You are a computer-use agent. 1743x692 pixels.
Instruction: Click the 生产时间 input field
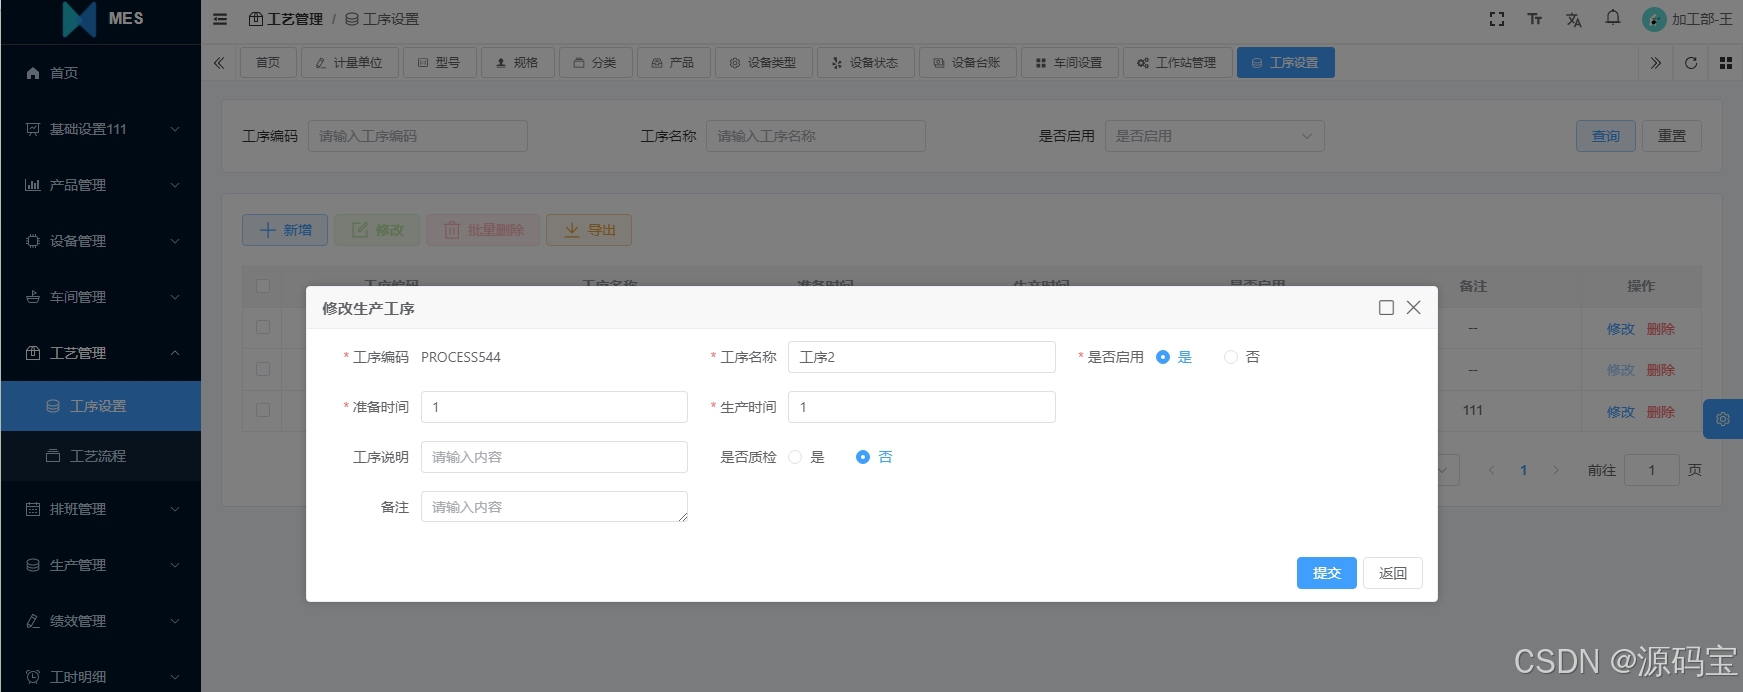(x=922, y=407)
